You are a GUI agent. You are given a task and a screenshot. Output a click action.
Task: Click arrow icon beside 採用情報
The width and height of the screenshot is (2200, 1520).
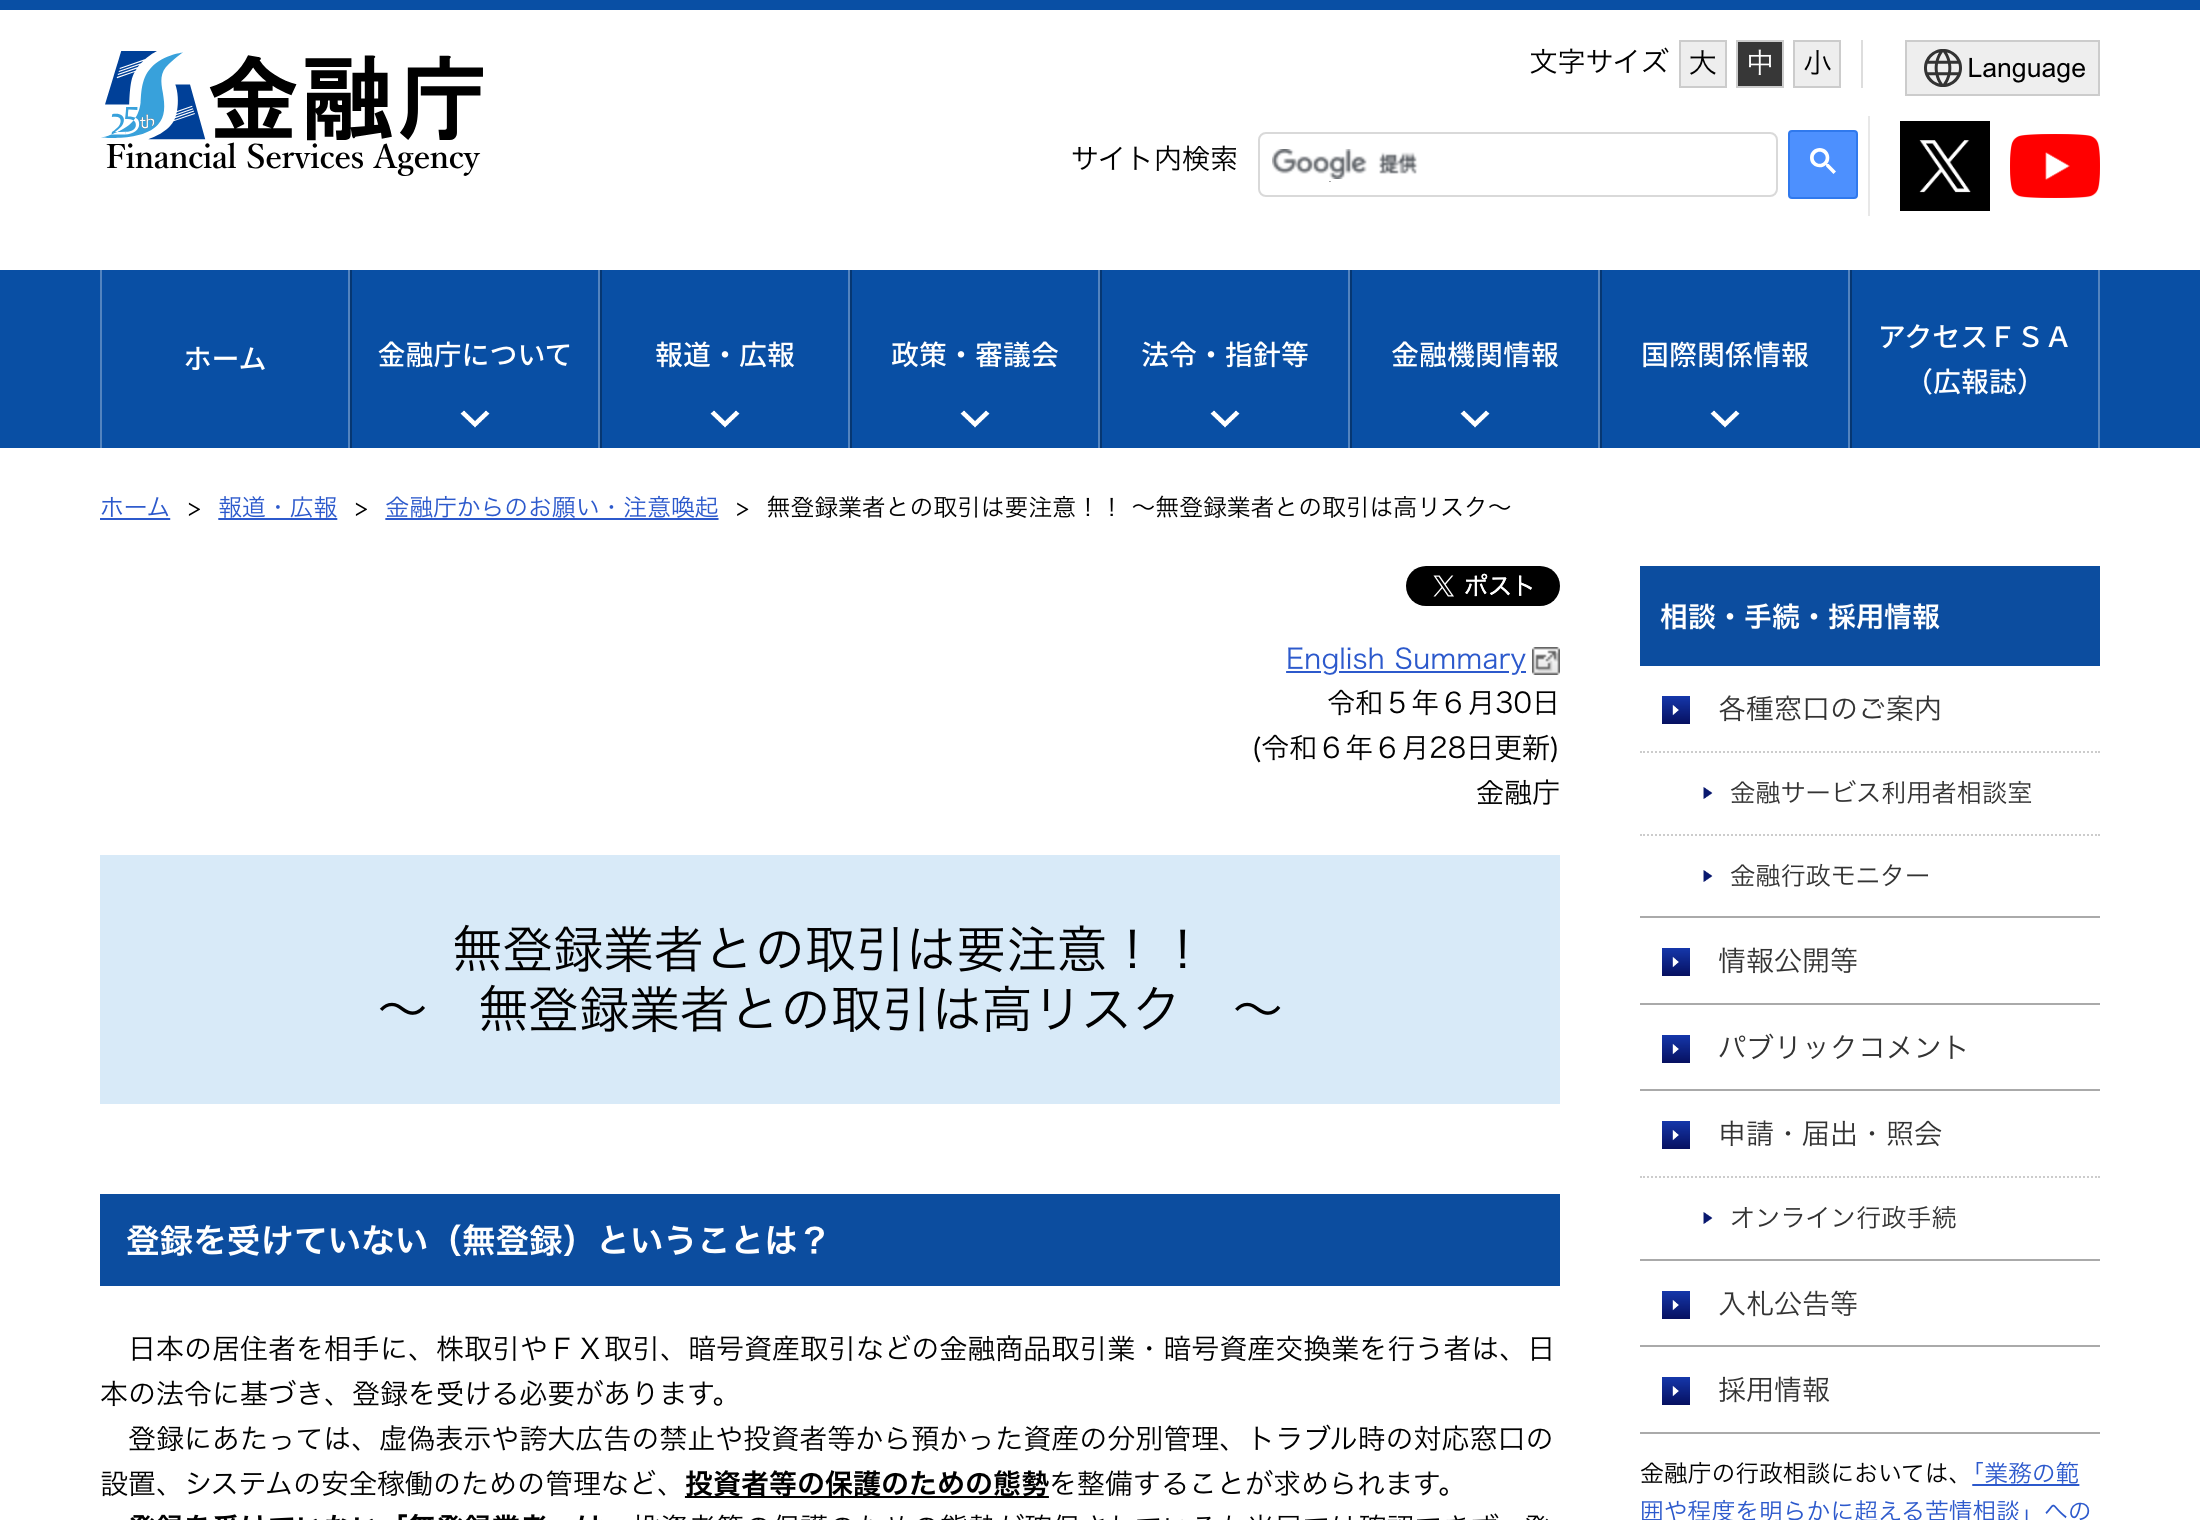1676,1391
